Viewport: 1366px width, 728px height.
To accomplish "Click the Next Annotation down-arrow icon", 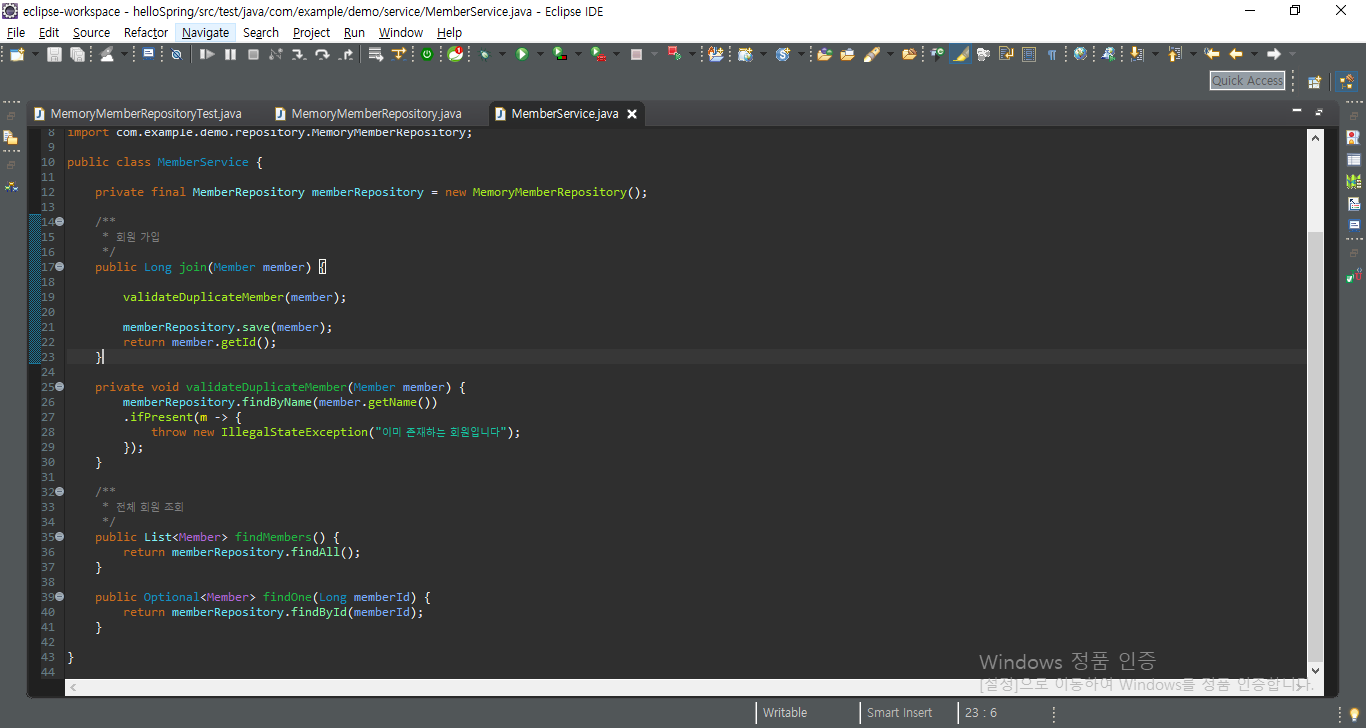I will click(x=1135, y=54).
